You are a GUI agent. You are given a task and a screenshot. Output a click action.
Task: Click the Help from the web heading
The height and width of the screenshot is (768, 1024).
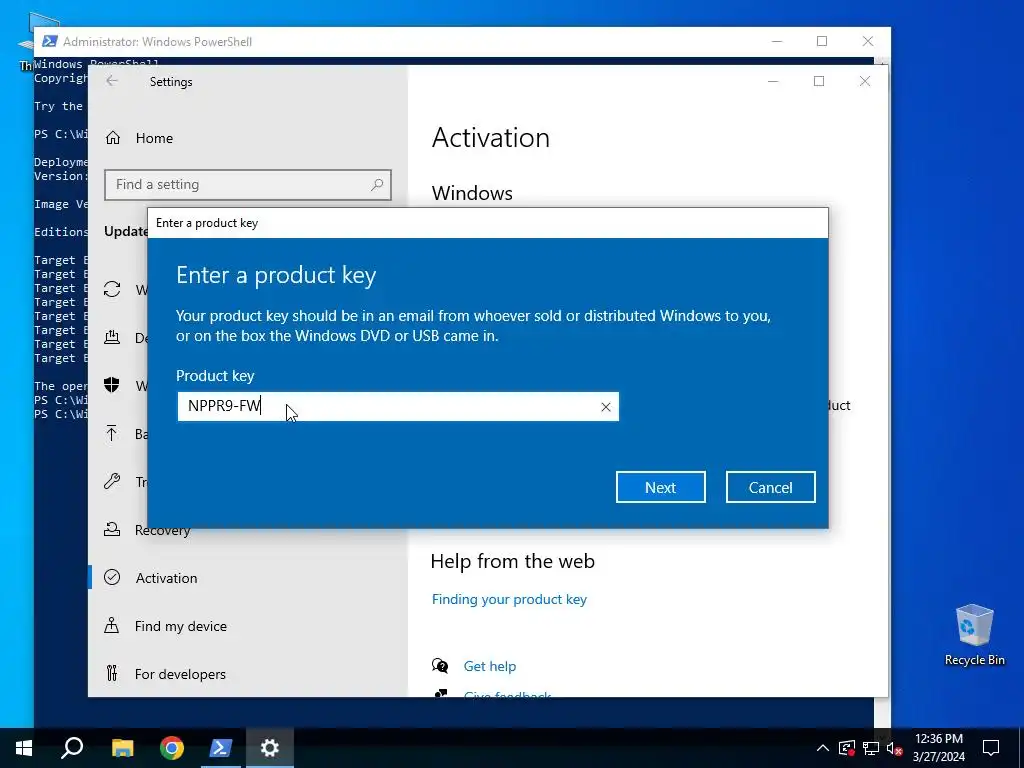(x=513, y=561)
